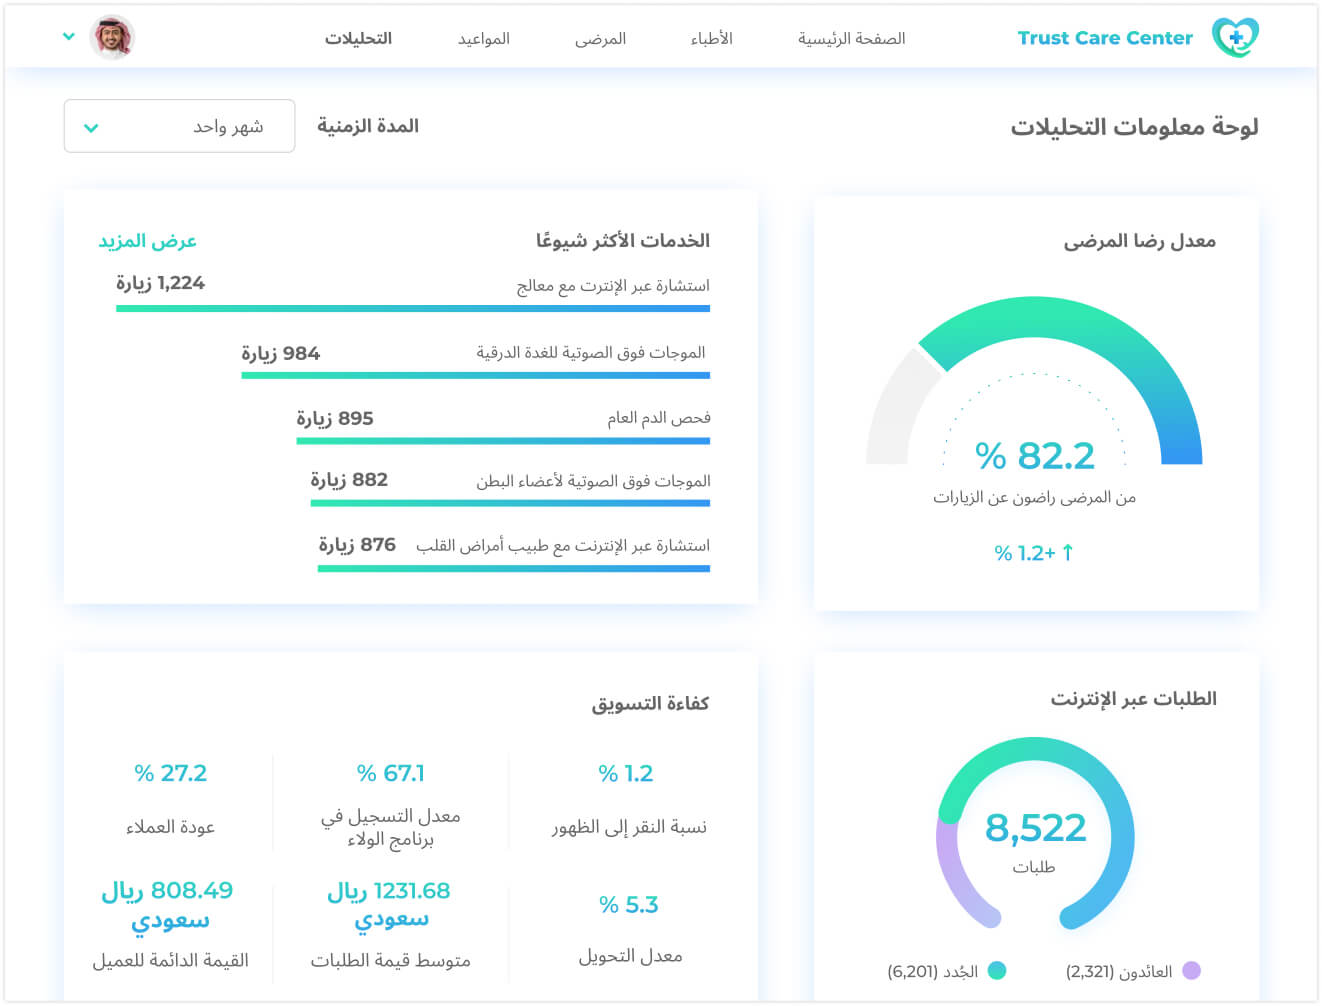Navigate to the الأطباء page
The image size is (1322, 1006).
[x=711, y=38]
